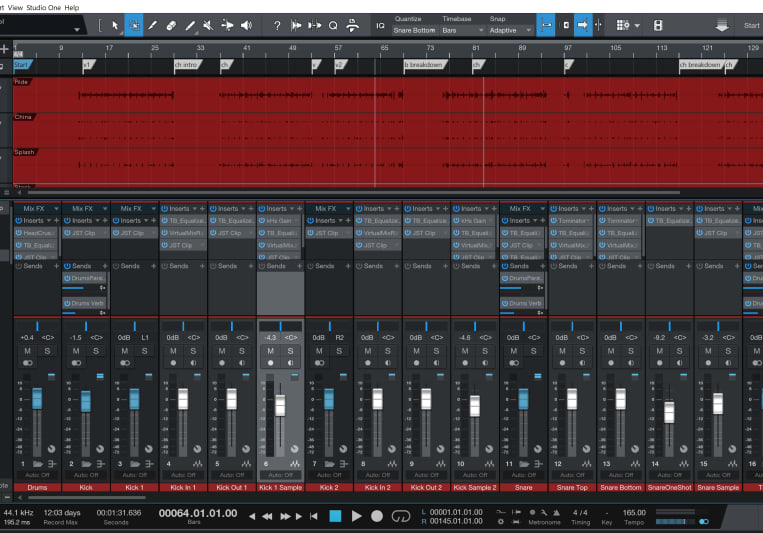Mute the SnareOneShot channel
763x533 pixels.
click(660, 351)
